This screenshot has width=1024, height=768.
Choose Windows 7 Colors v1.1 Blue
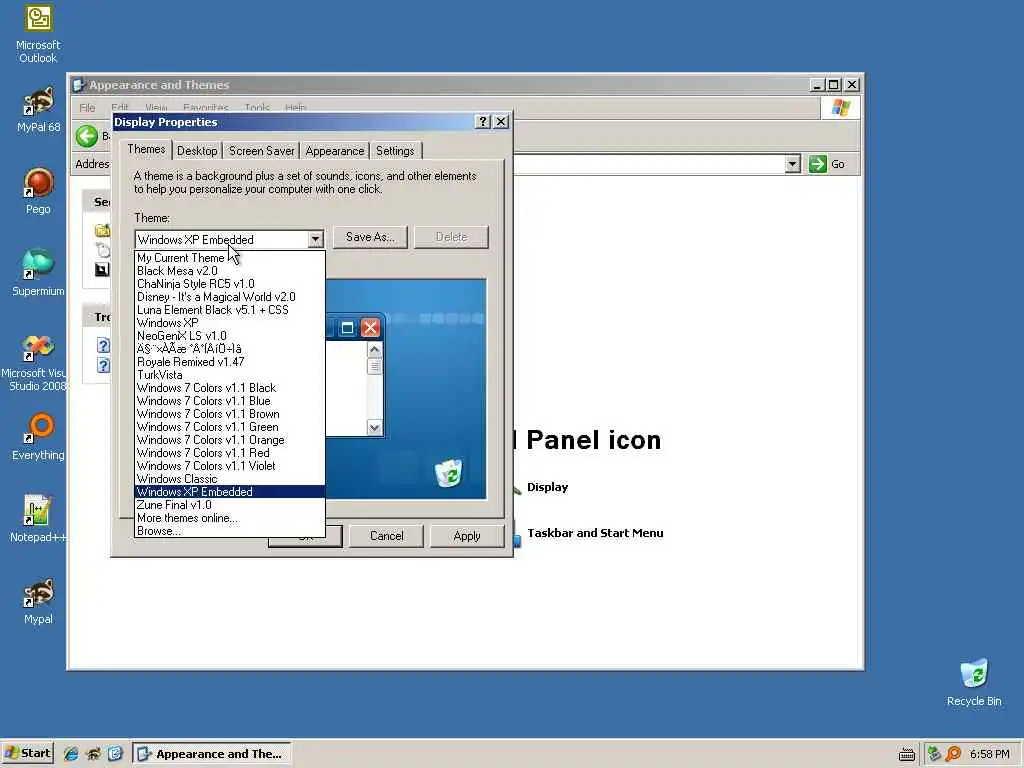click(230, 401)
